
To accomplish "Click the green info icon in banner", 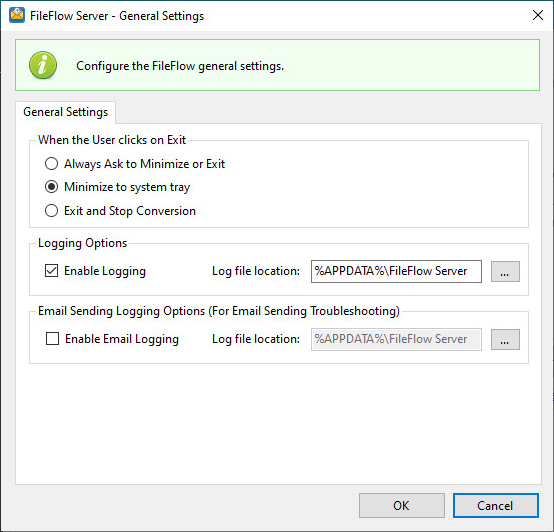I will tap(43, 65).
